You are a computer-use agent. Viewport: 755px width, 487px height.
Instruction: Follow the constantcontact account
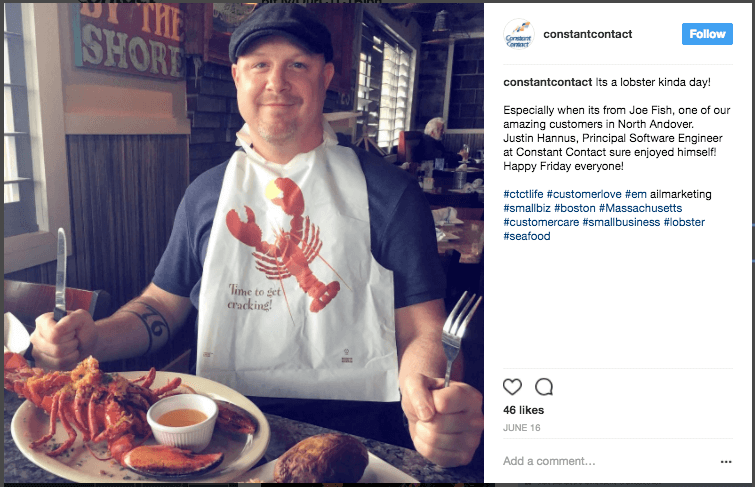(x=707, y=34)
